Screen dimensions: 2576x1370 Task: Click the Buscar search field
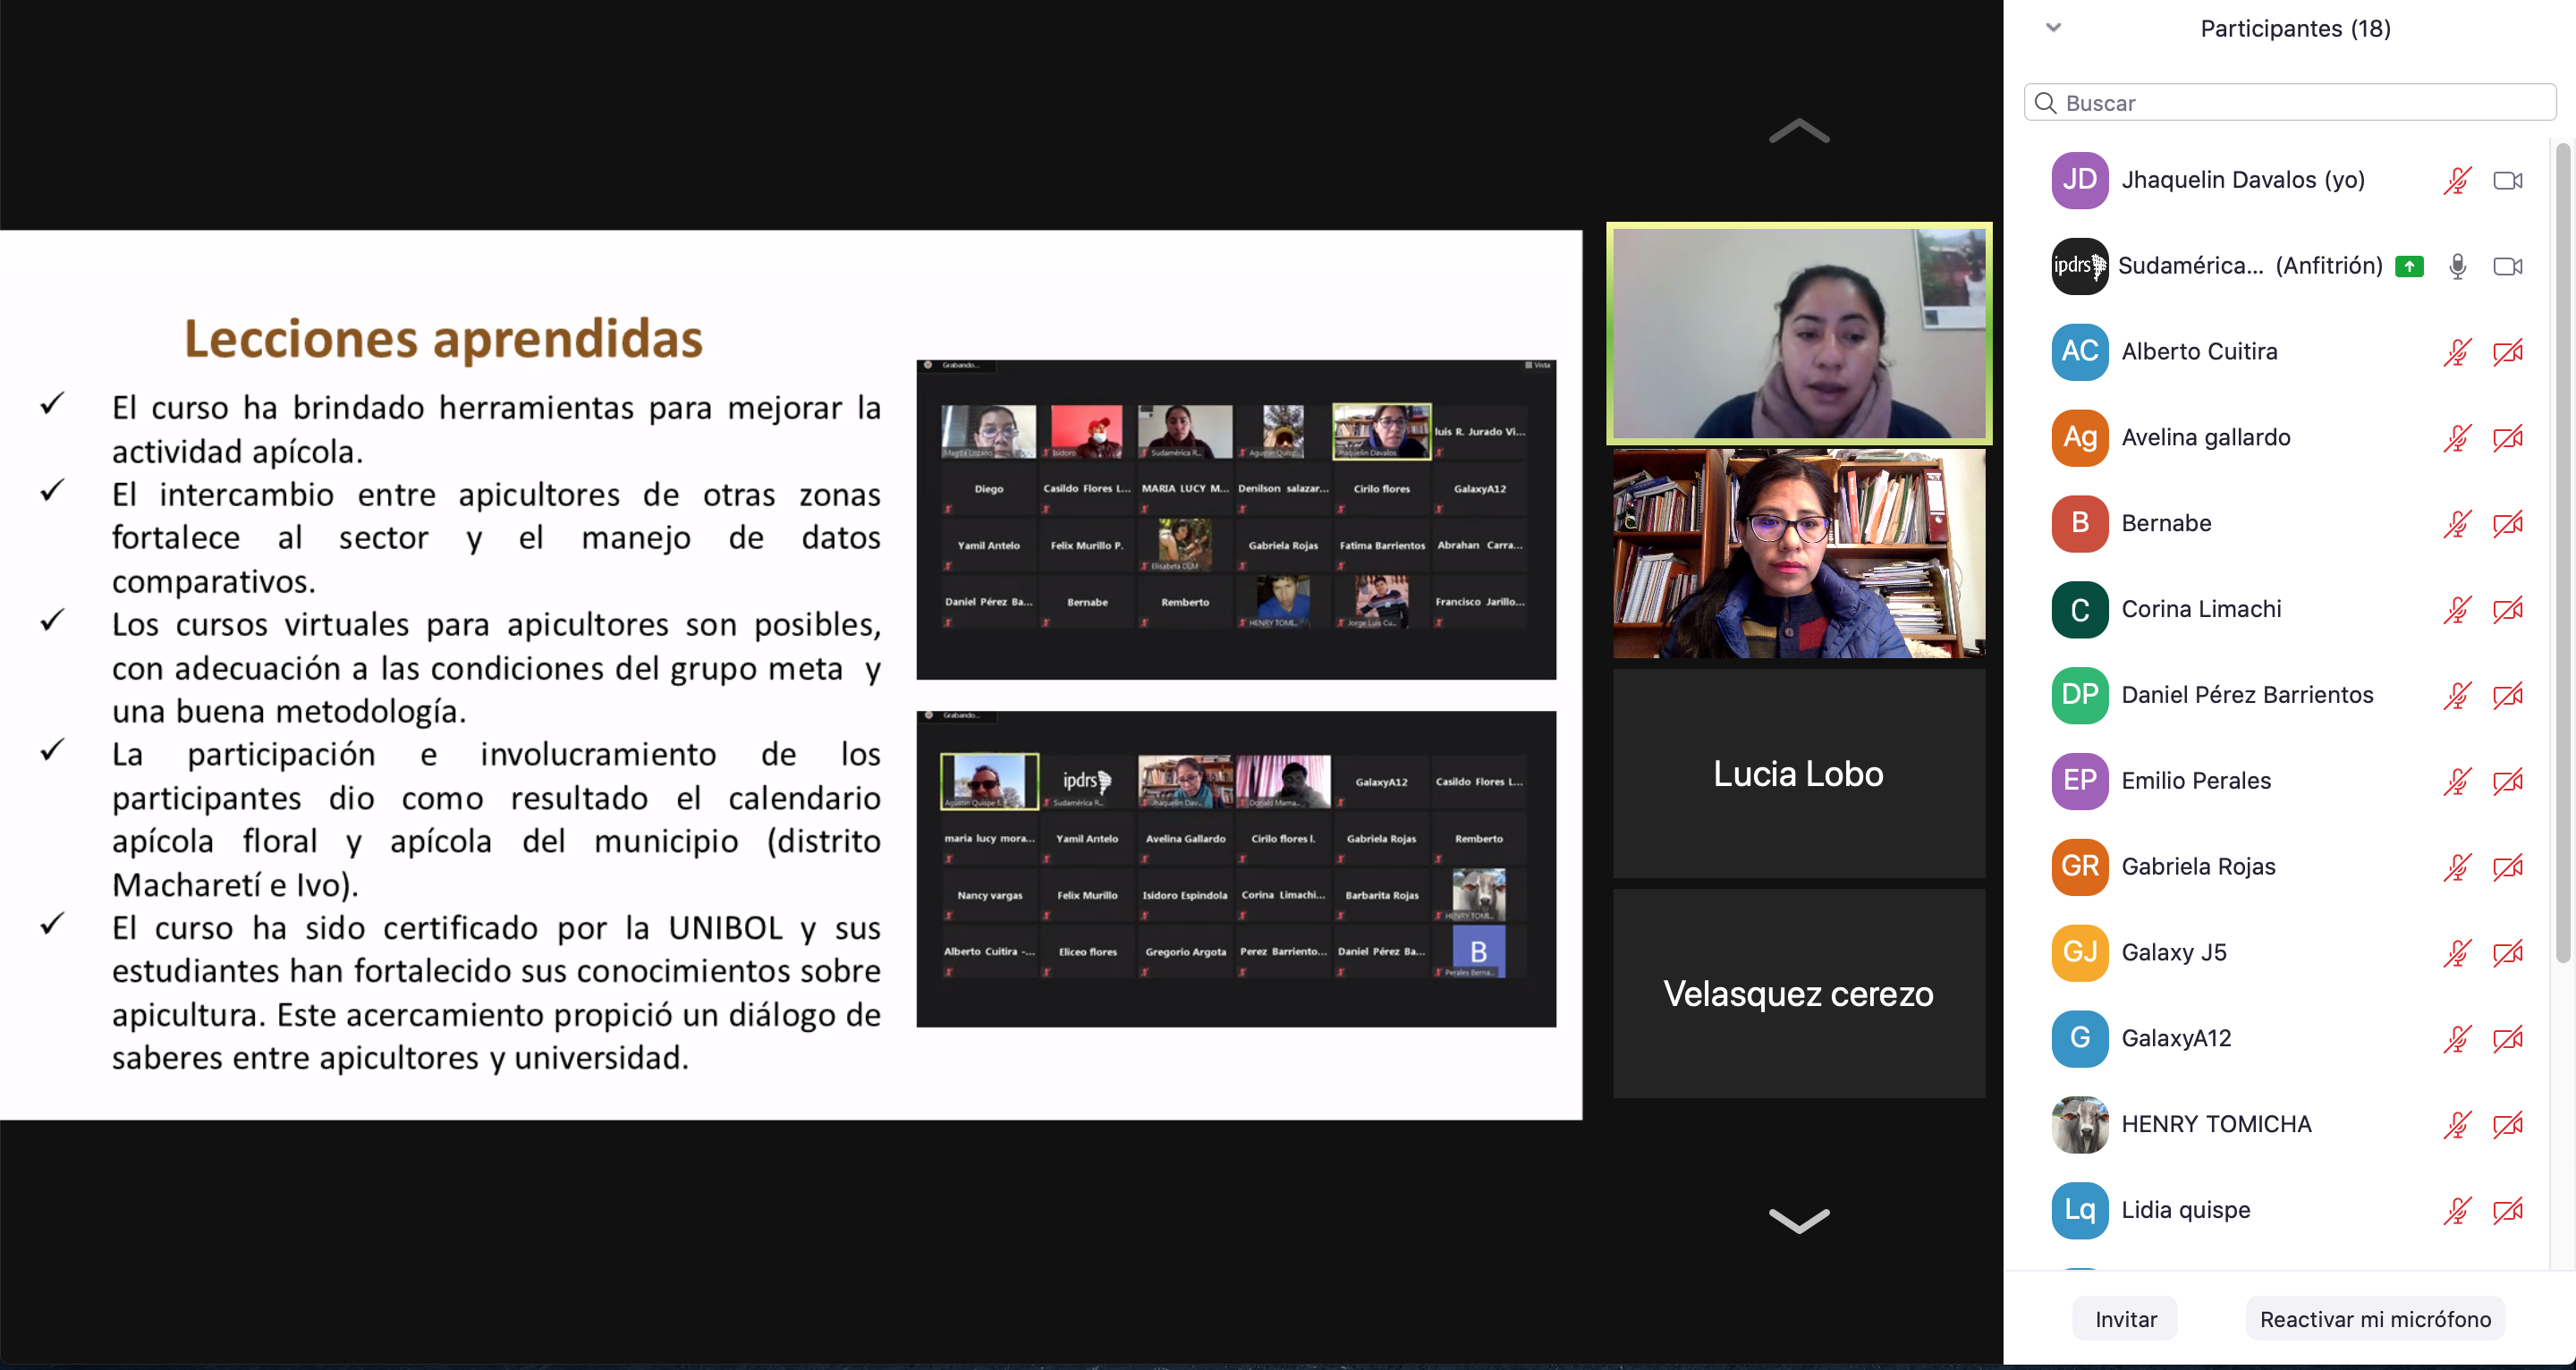point(2290,103)
